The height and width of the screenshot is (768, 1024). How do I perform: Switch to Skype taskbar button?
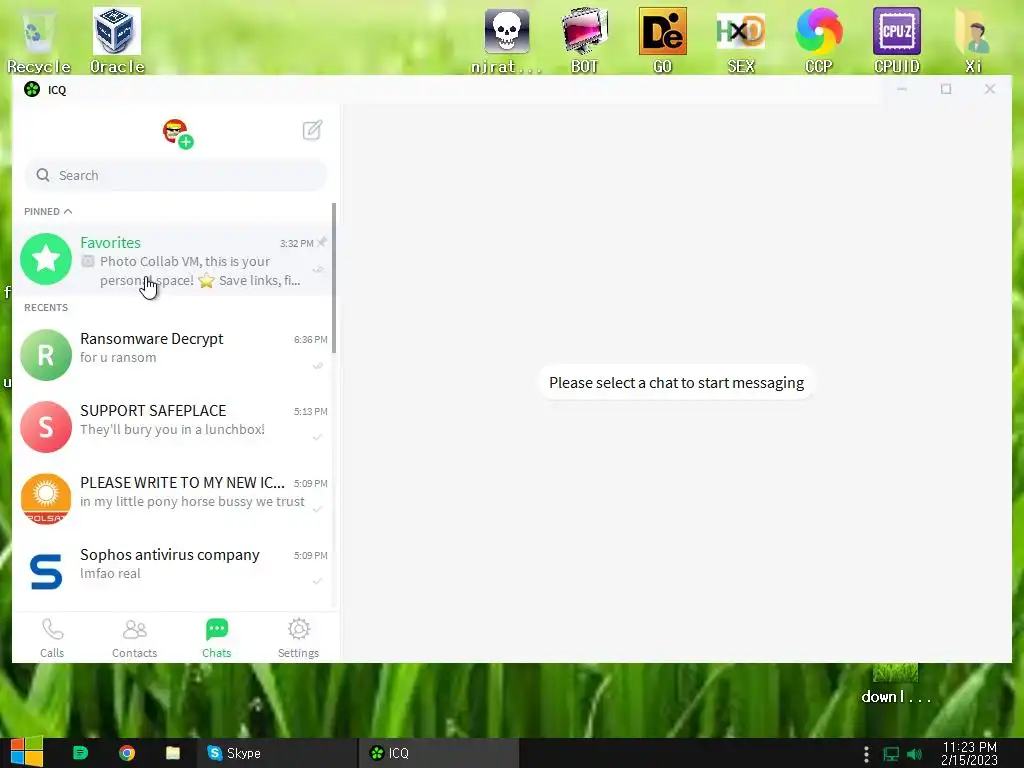point(276,753)
